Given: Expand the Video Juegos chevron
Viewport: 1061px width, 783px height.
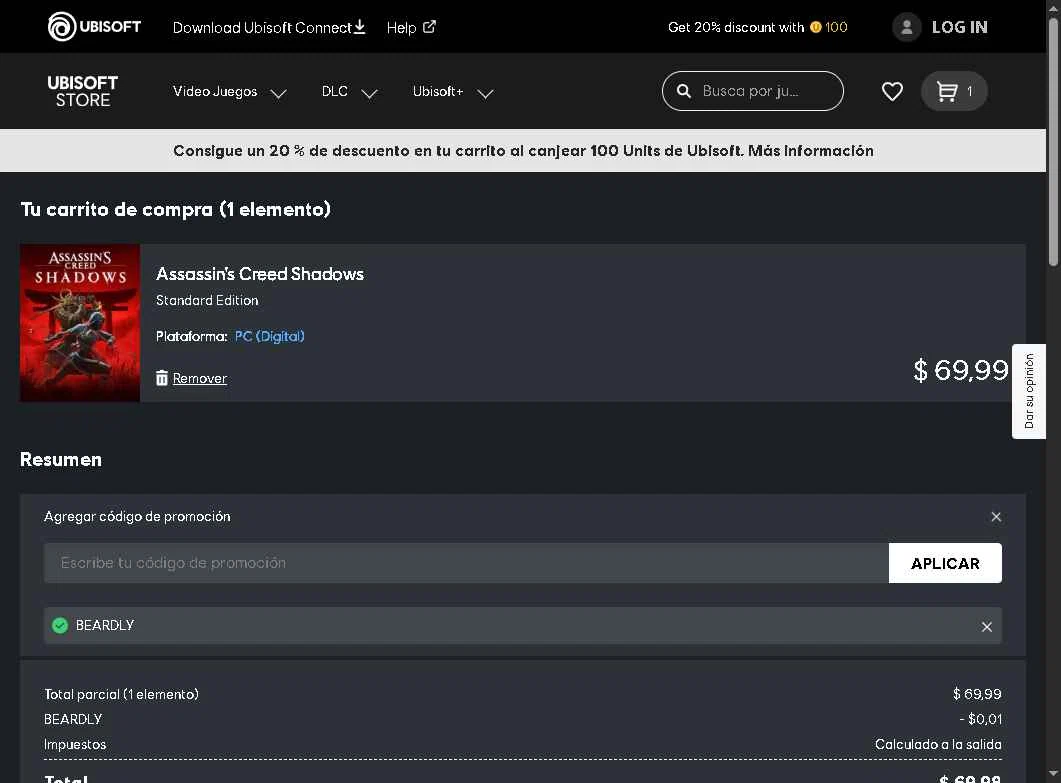Looking at the screenshot, I should click(278, 93).
